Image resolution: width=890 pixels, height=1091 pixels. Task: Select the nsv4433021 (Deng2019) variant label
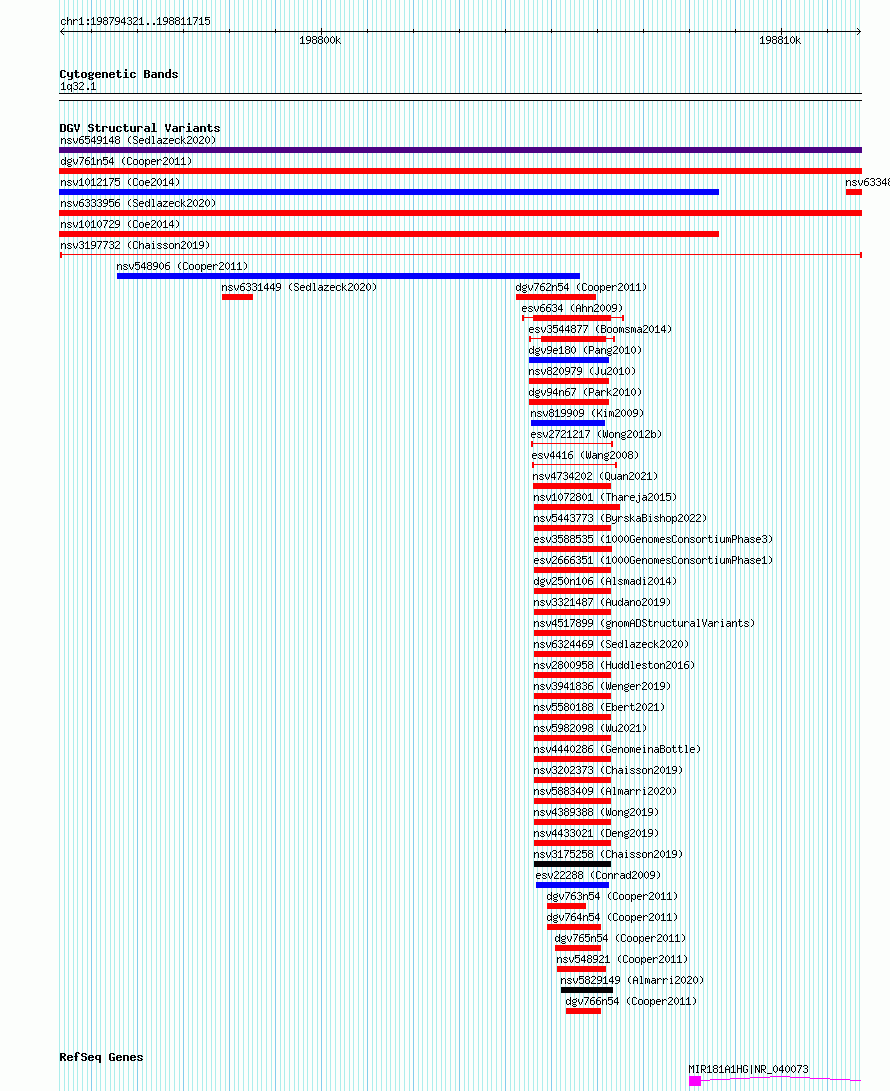(596, 833)
